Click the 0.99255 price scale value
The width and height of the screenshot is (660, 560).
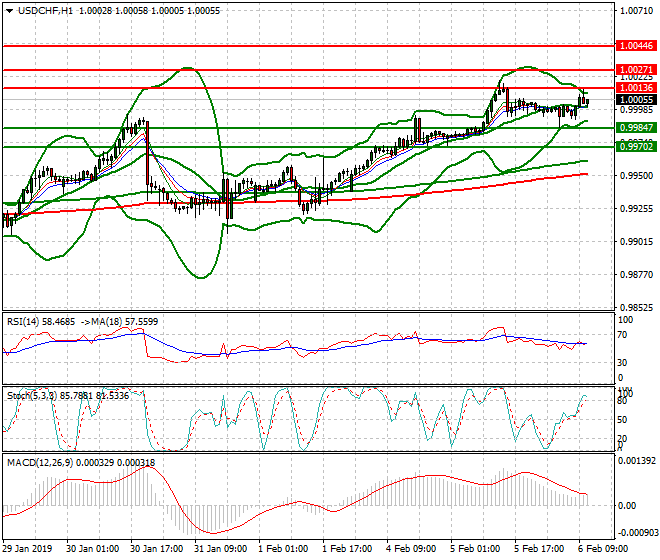pos(636,208)
